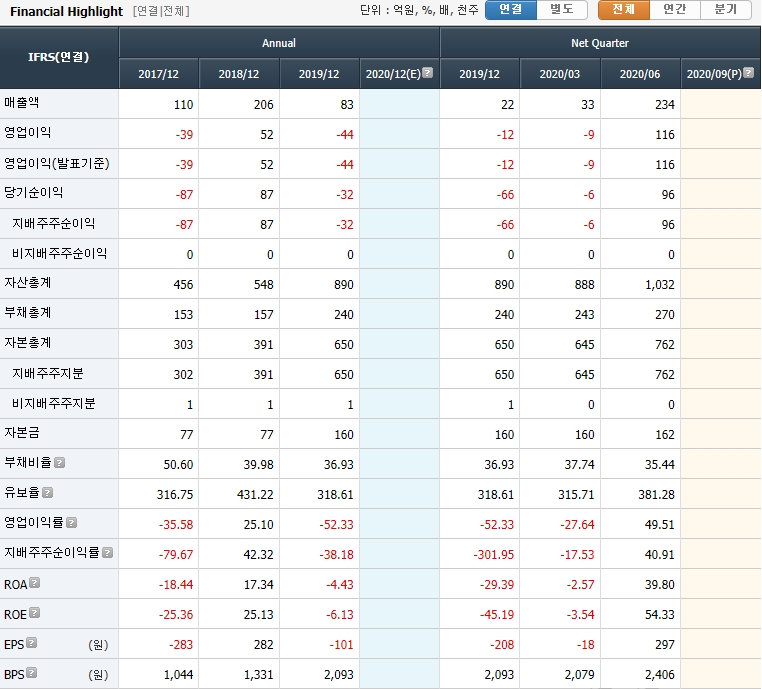
Task: Switch to 연결 consolidated view
Action: (x=511, y=10)
